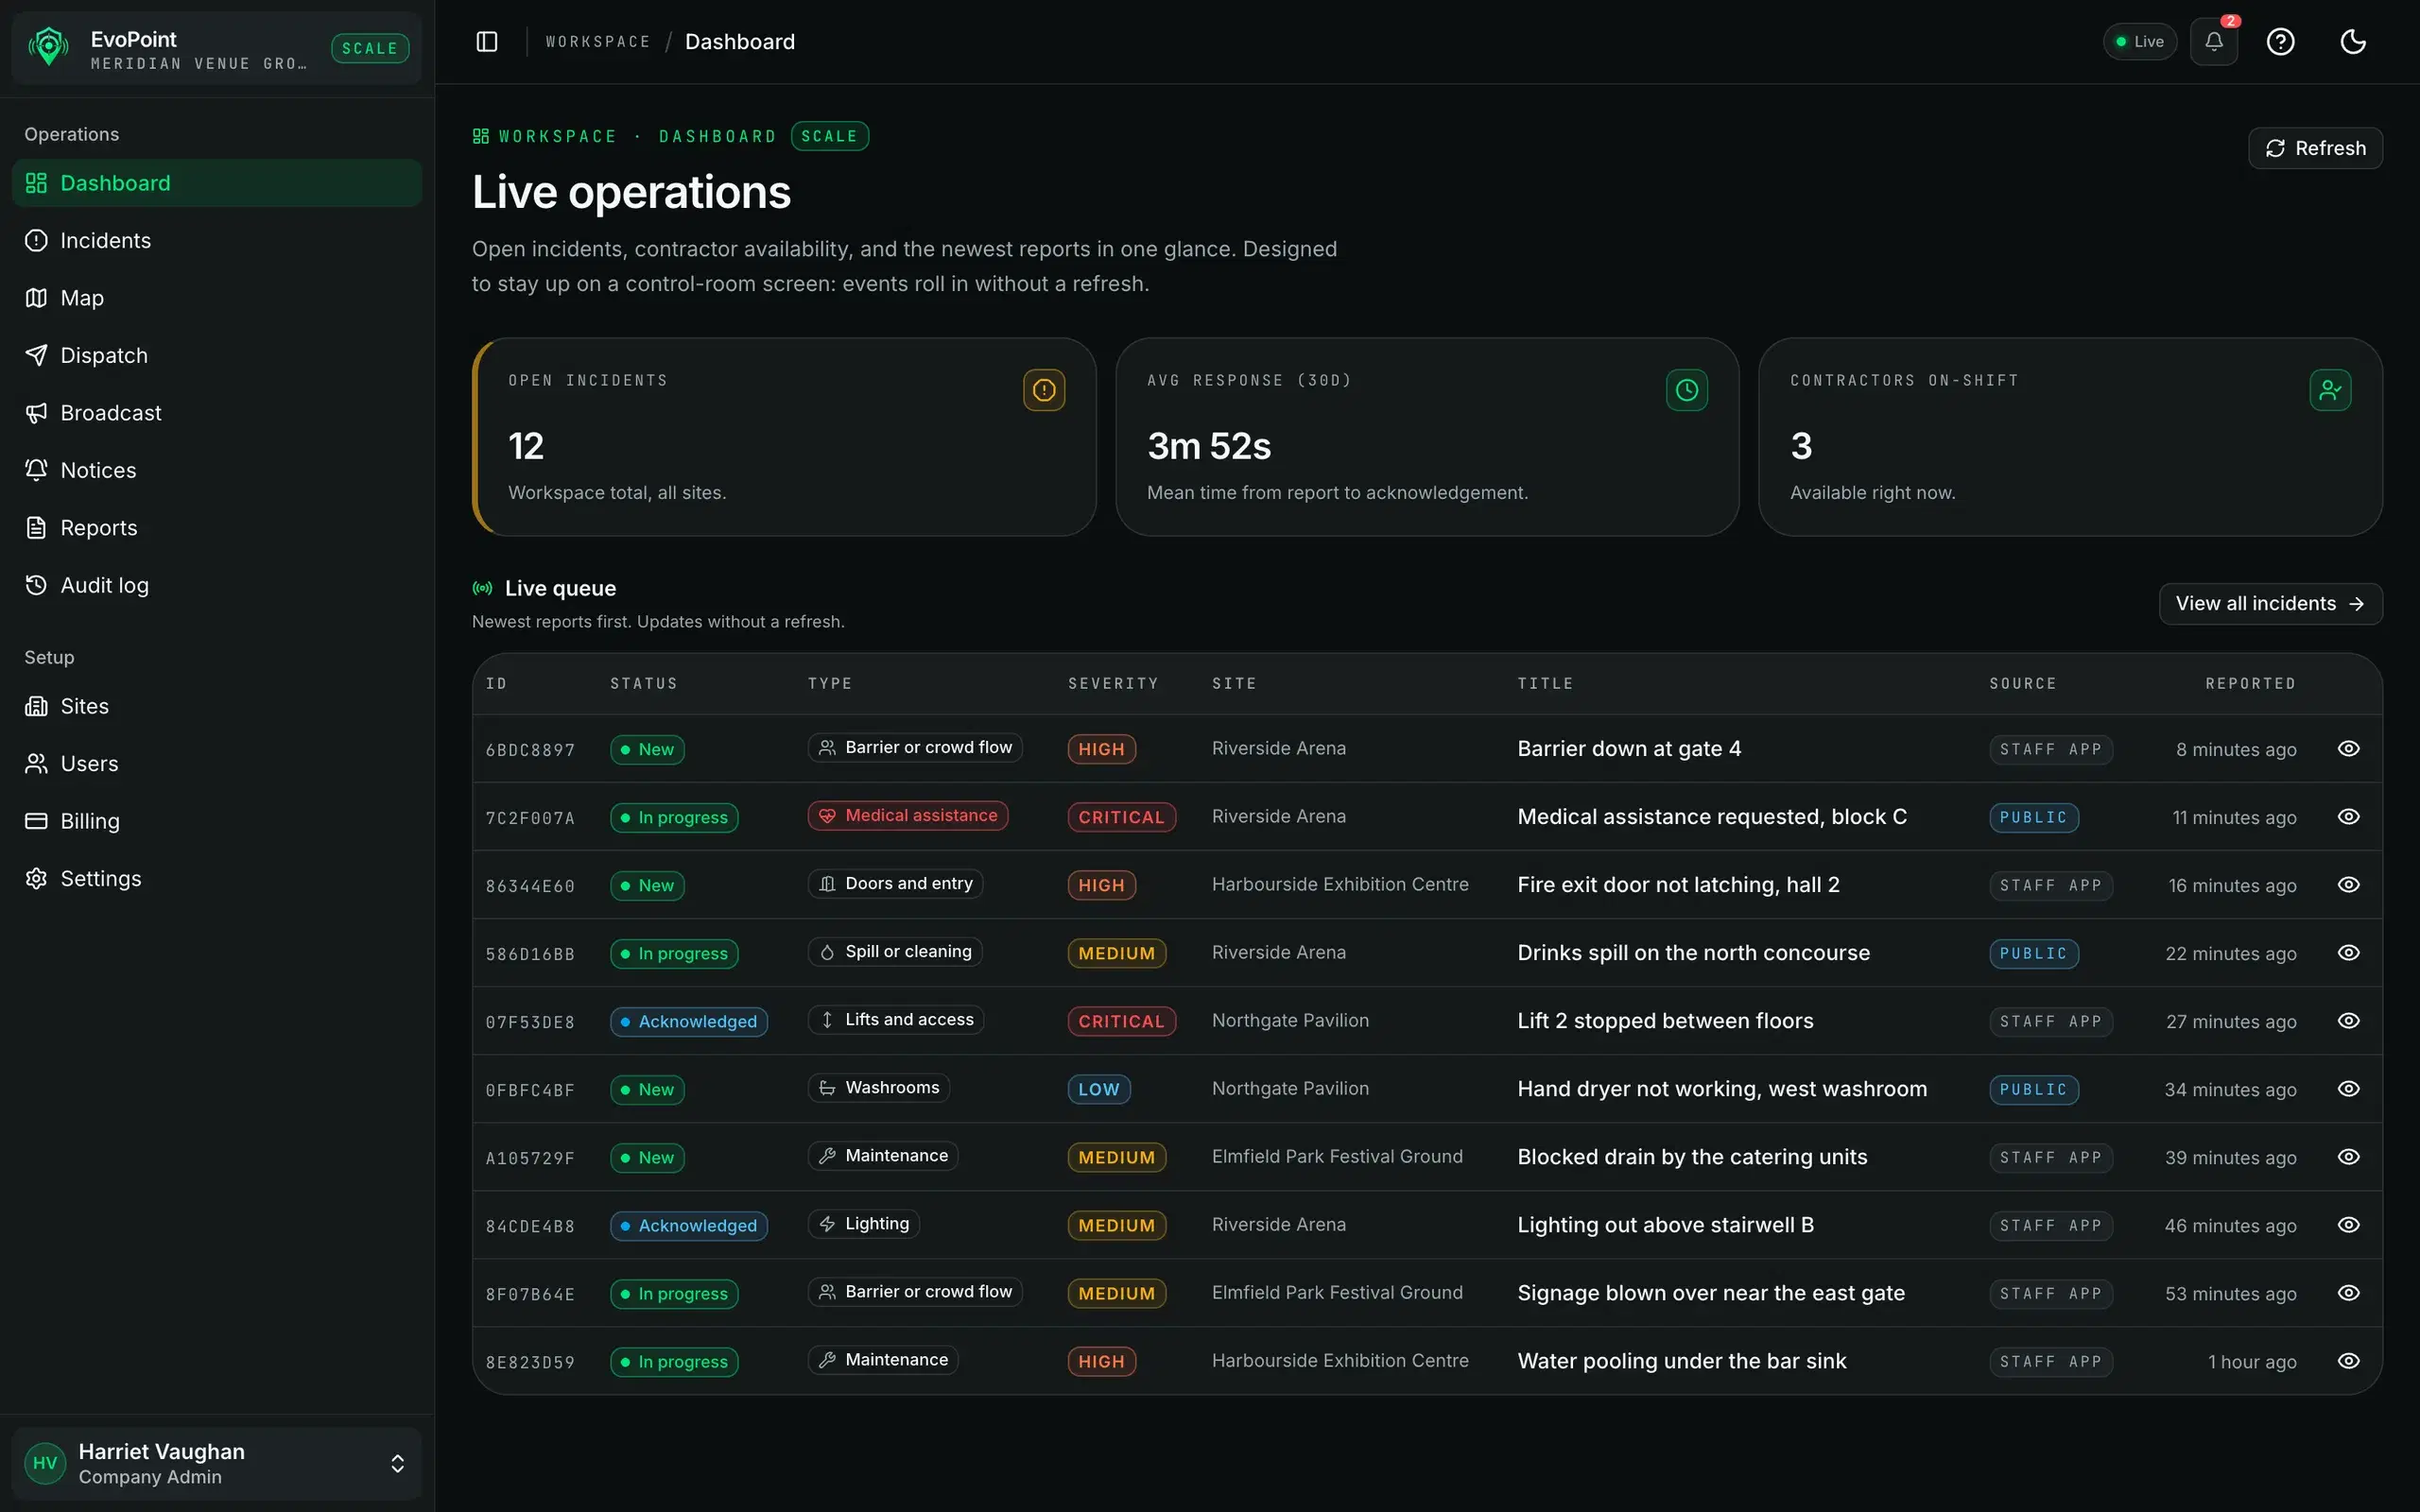Open Reports page

(x=217, y=528)
